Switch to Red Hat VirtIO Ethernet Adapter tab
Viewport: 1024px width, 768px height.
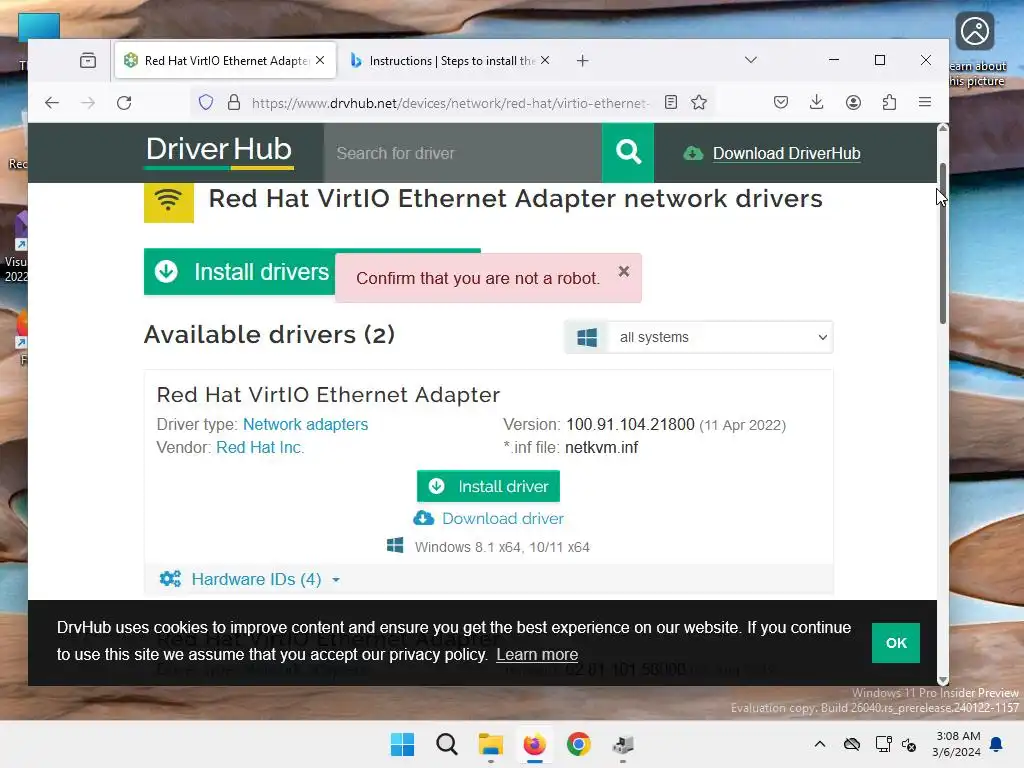coord(225,61)
